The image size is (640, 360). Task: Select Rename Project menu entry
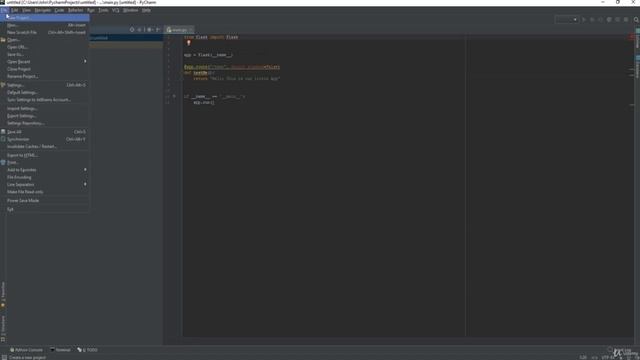point(44,76)
